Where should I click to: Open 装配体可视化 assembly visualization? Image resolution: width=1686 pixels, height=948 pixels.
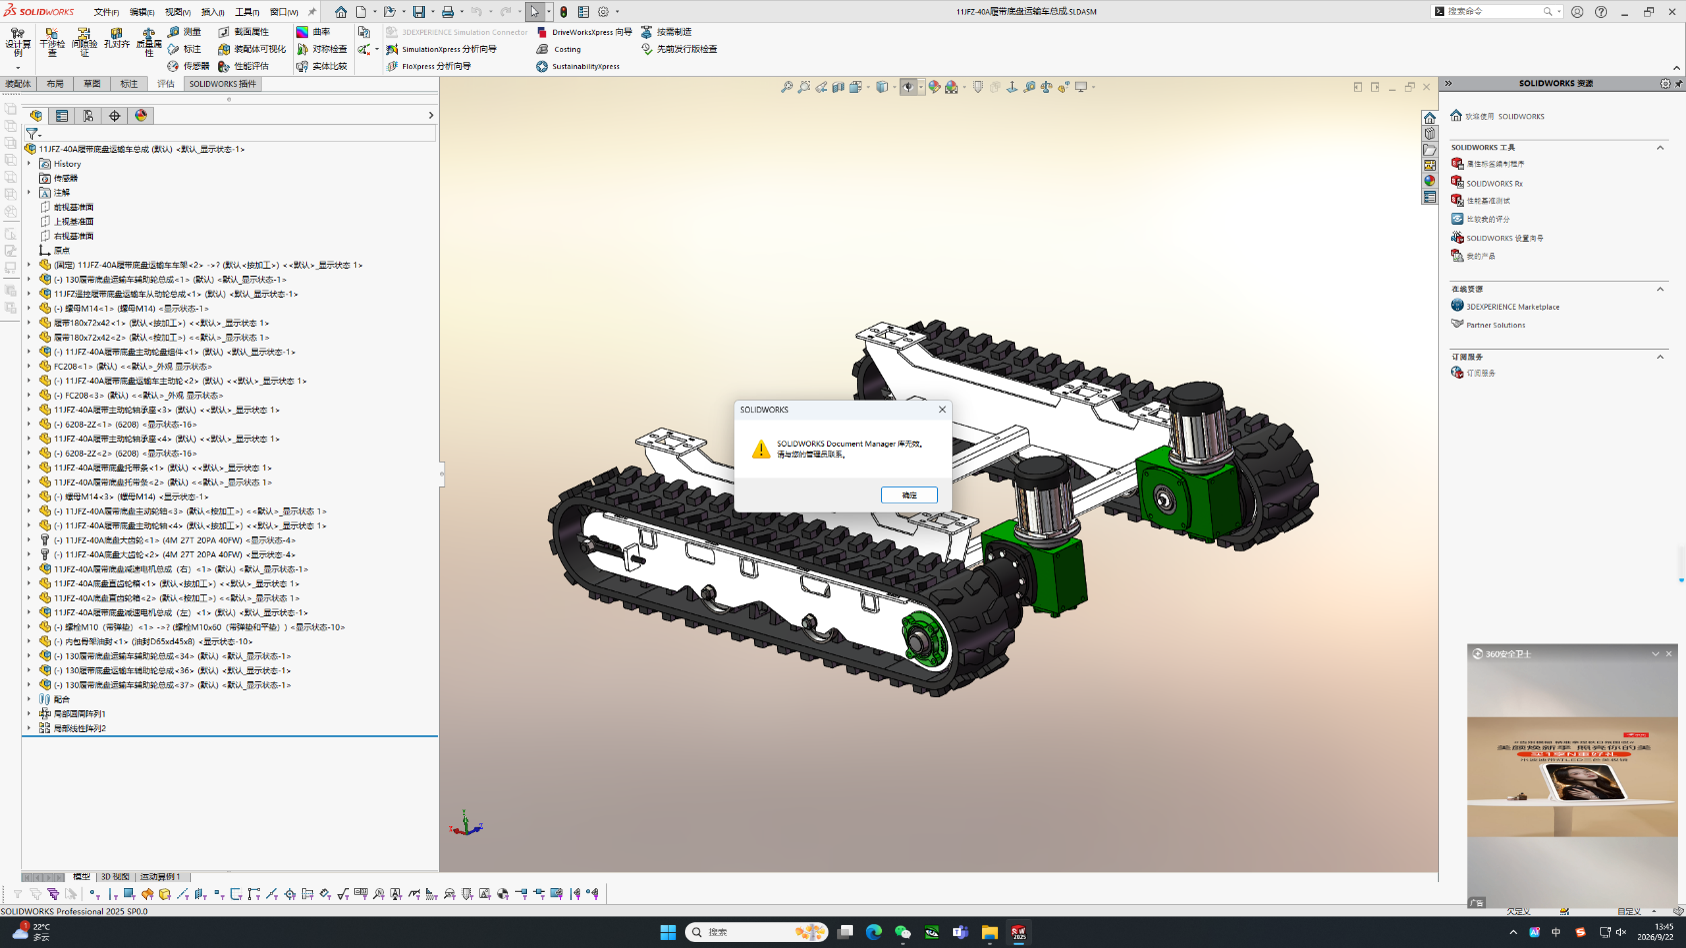coord(252,49)
